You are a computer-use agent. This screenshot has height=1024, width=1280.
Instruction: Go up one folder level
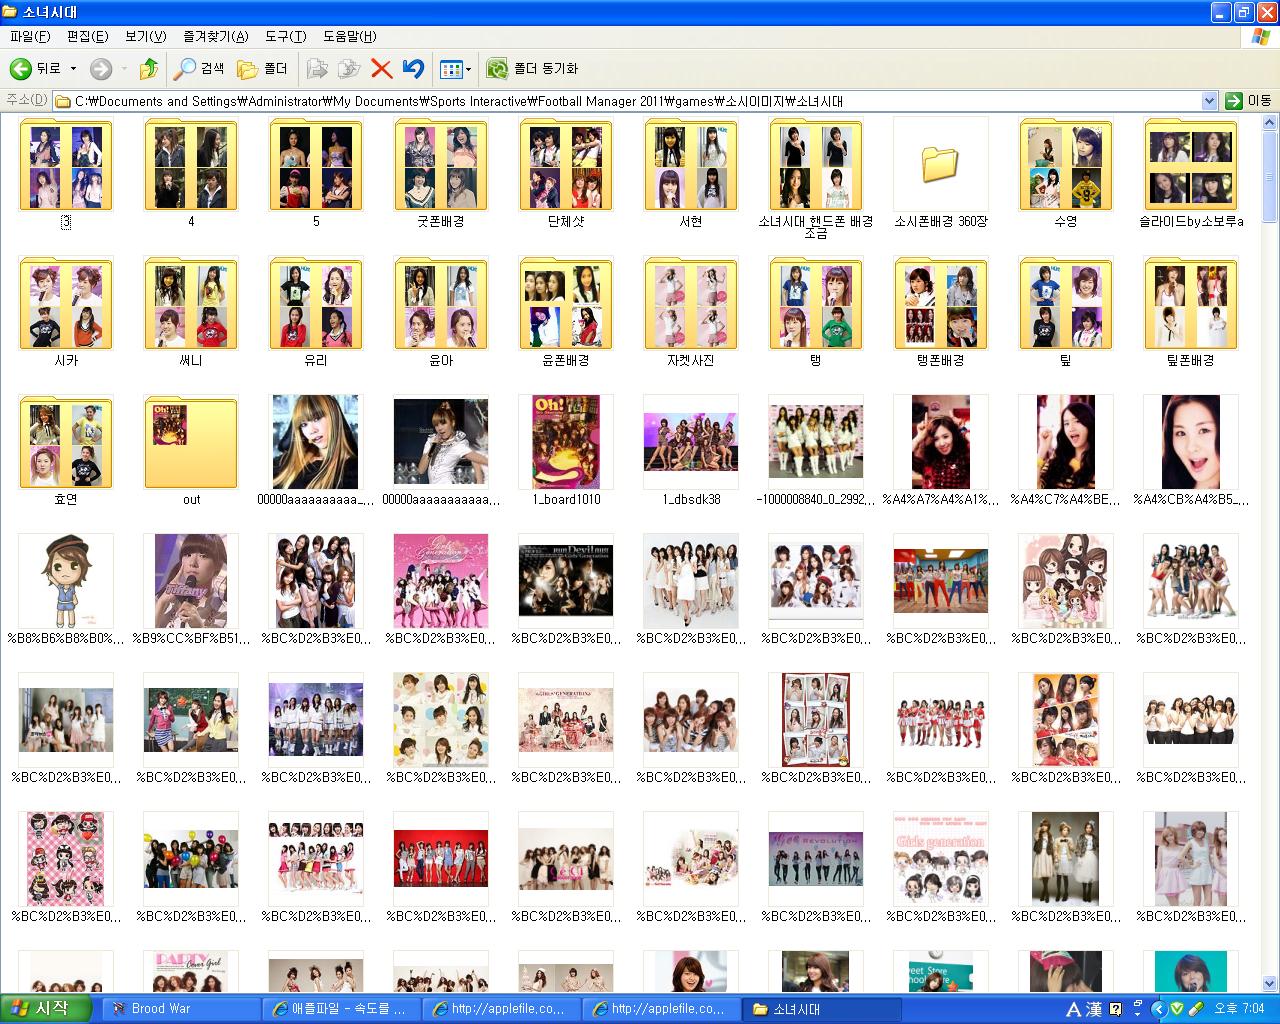[x=148, y=69]
